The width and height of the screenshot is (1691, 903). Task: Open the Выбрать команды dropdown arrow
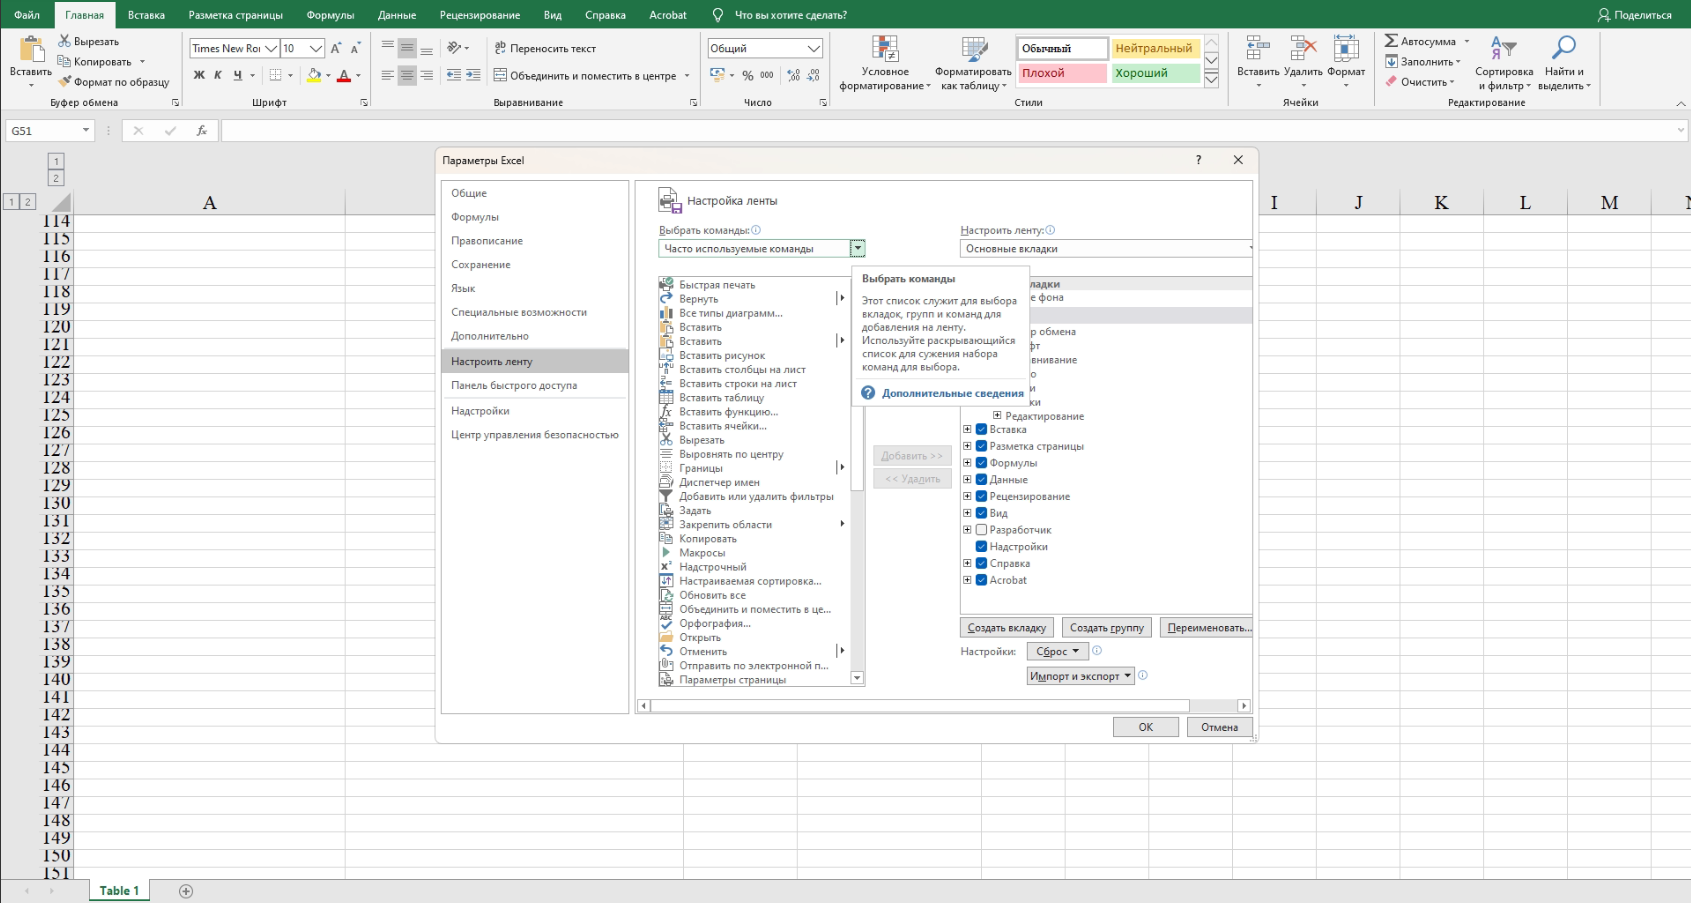pos(858,248)
